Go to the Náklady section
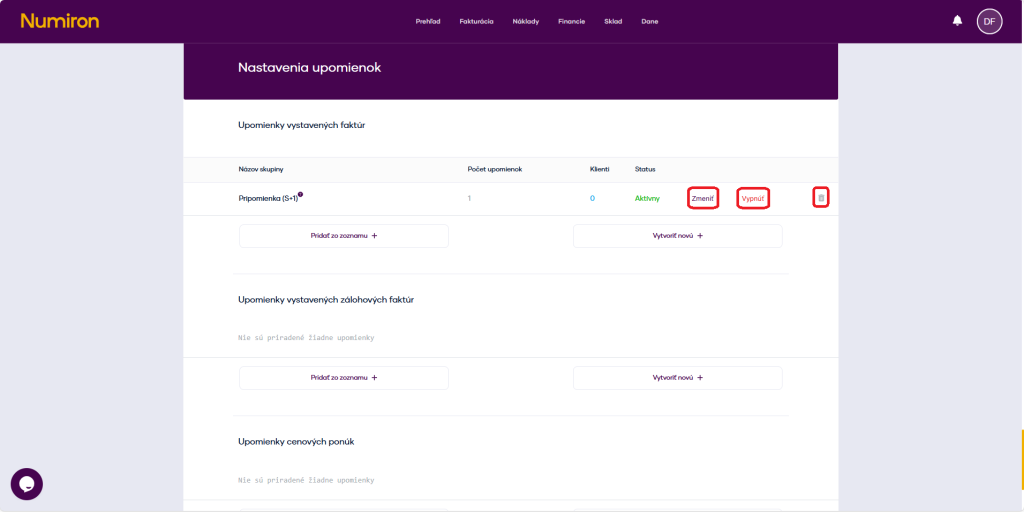1024x512 pixels. pyautogui.click(x=525, y=21)
